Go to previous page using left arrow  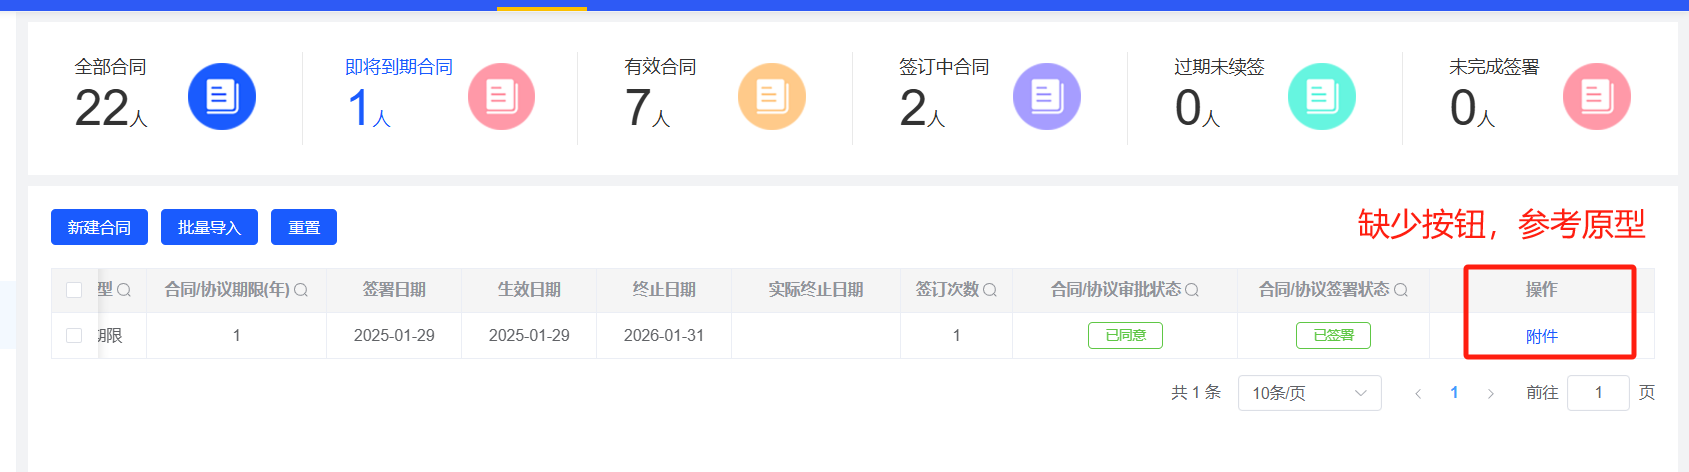[x=1418, y=393]
